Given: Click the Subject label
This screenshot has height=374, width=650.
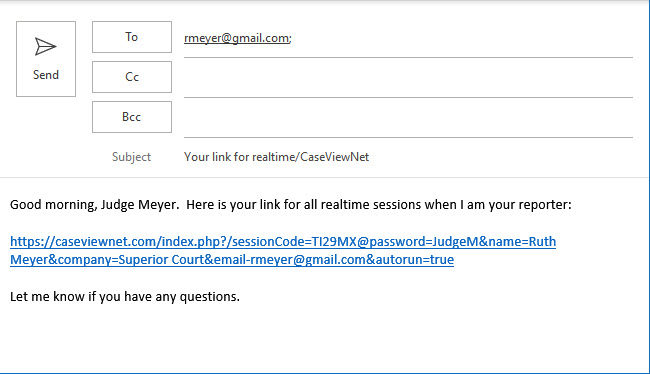Looking at the screenshot, I should tap(131, 157).
